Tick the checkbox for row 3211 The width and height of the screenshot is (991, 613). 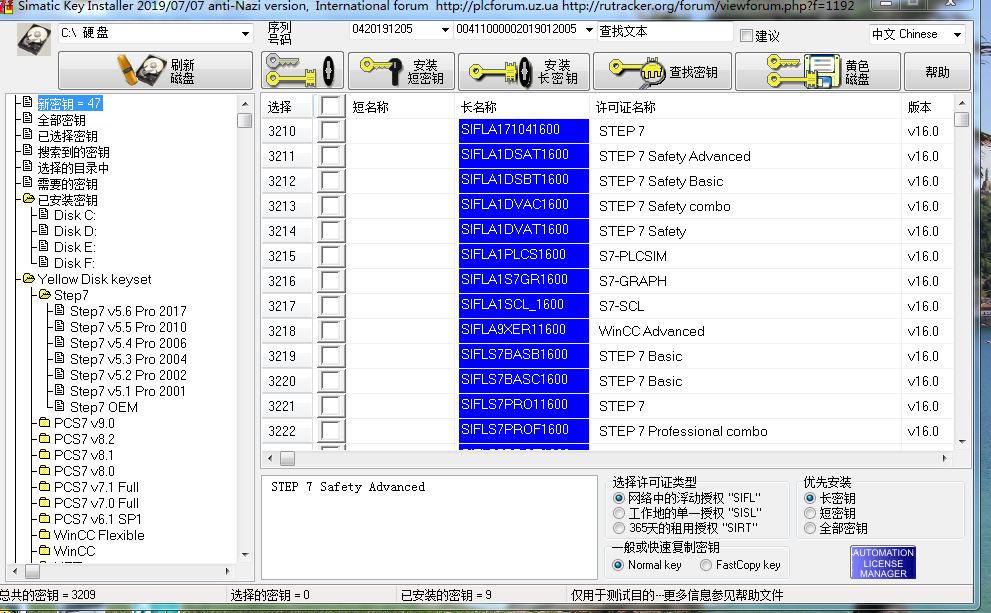click(331, 156)
